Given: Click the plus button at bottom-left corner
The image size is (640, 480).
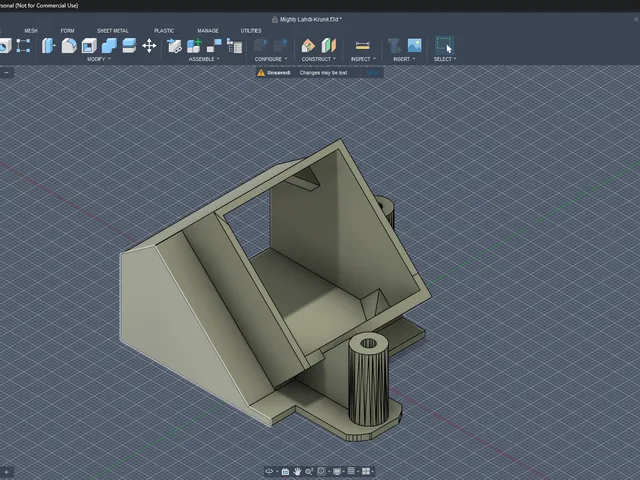Looking at the screenshot, I should pyautogui.click(x=6, y=472).
